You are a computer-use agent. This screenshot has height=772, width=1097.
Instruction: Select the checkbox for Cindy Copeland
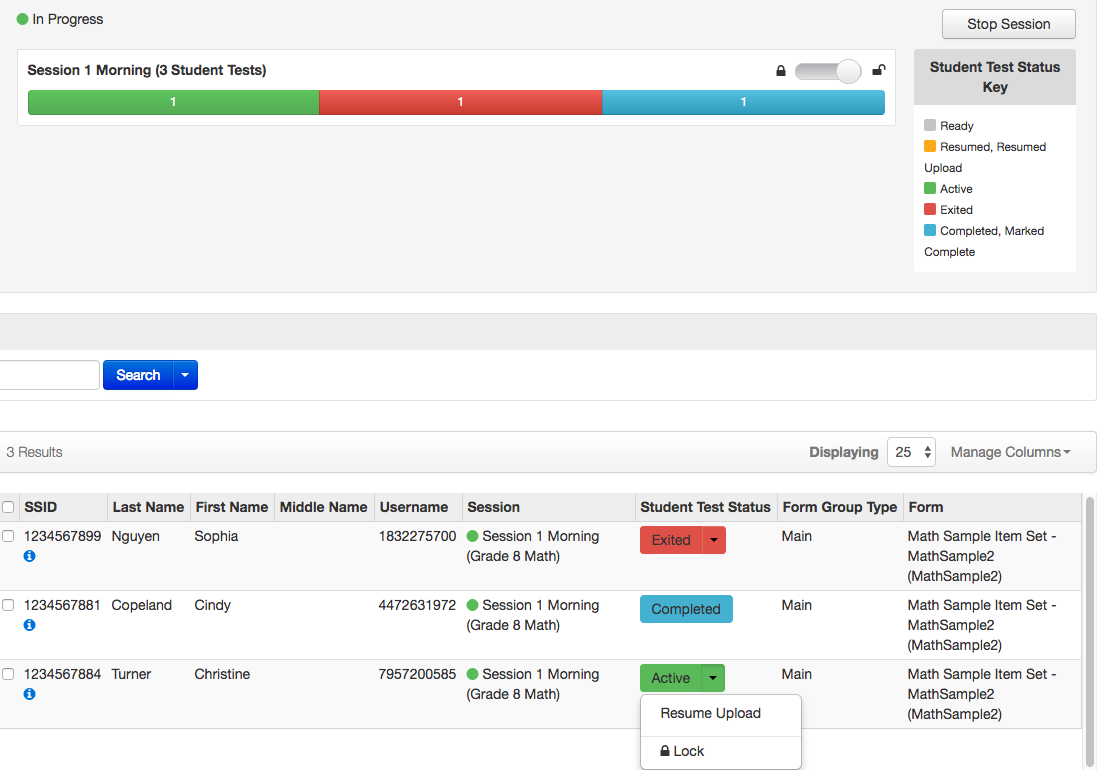click(8, 605)
